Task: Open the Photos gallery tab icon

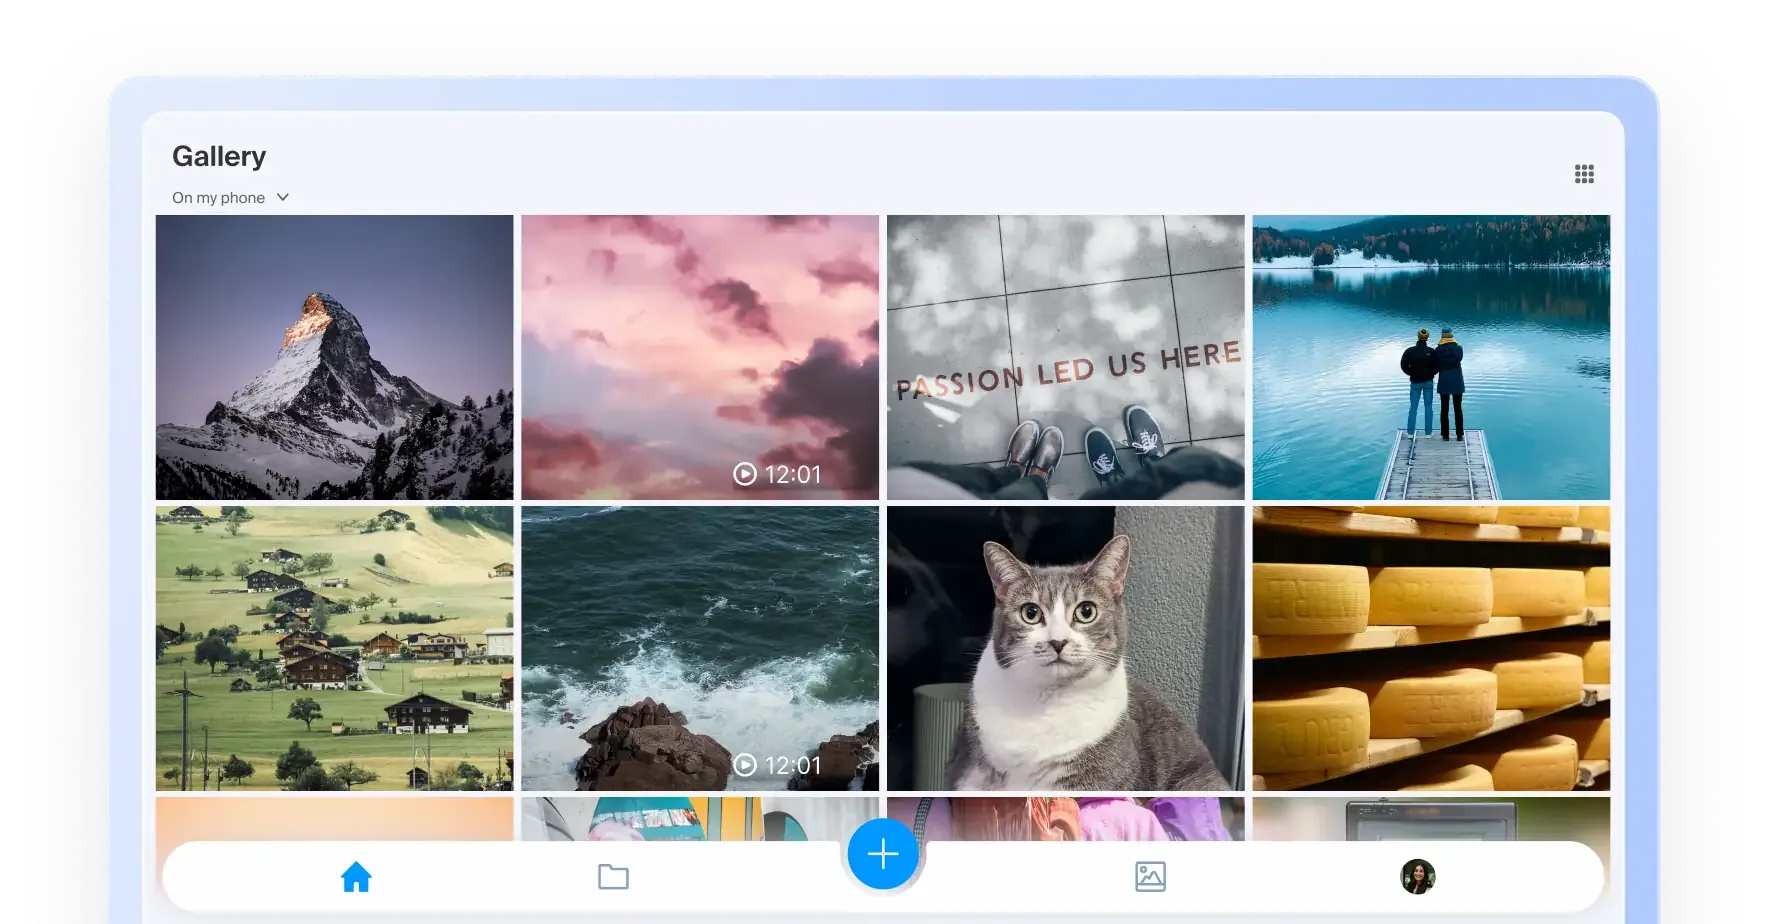Action: 1150,877
